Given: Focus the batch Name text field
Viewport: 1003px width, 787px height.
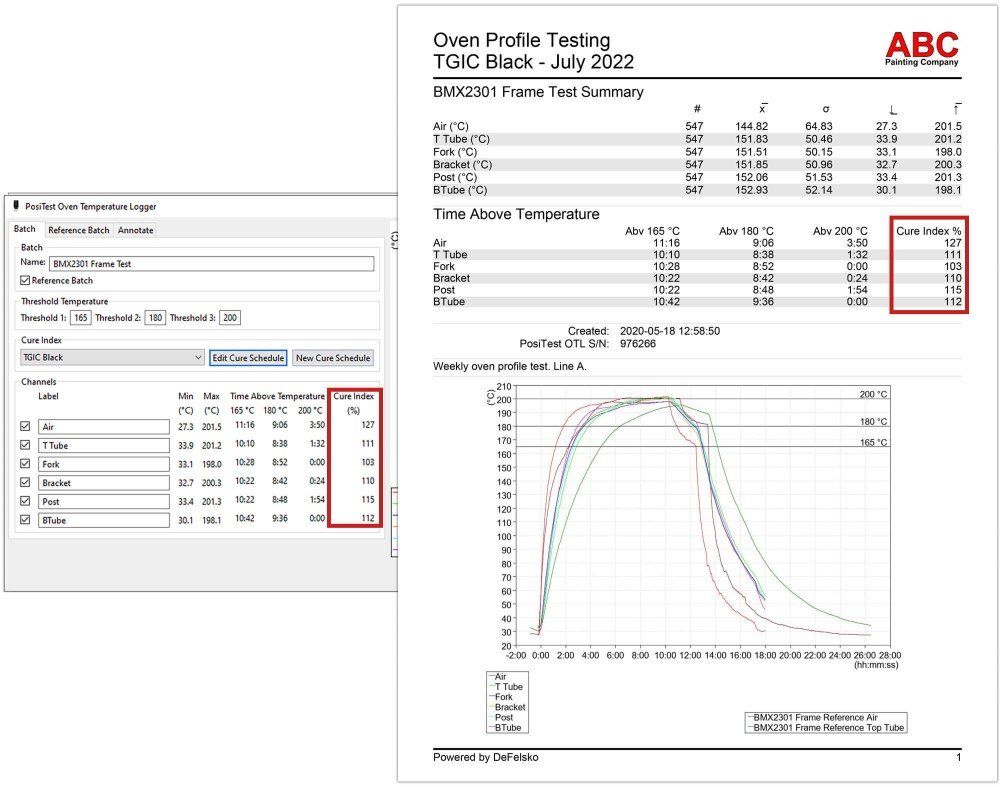Looking at the screenshot, I should click(210, 264).
